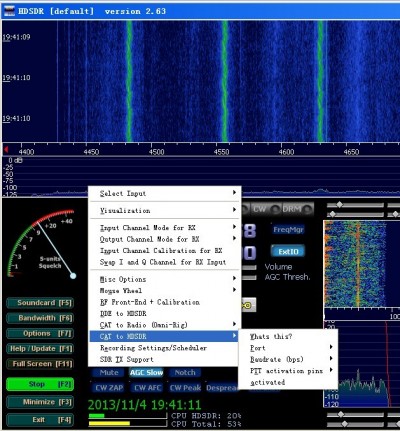Click the green Stop [F2] button

(x=40, y=384)
